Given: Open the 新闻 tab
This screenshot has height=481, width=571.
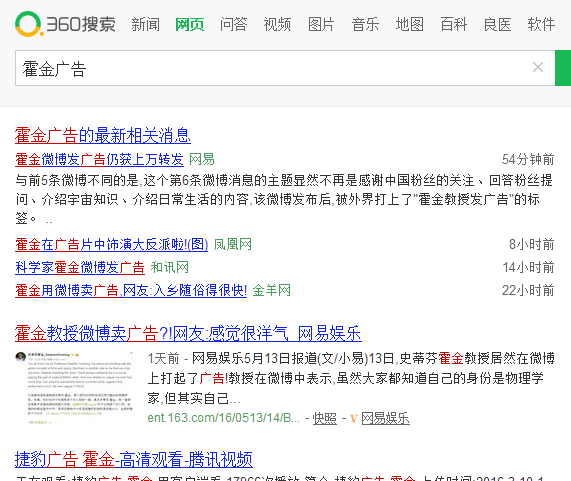Looking at the screenshot, I should [146, 25].
